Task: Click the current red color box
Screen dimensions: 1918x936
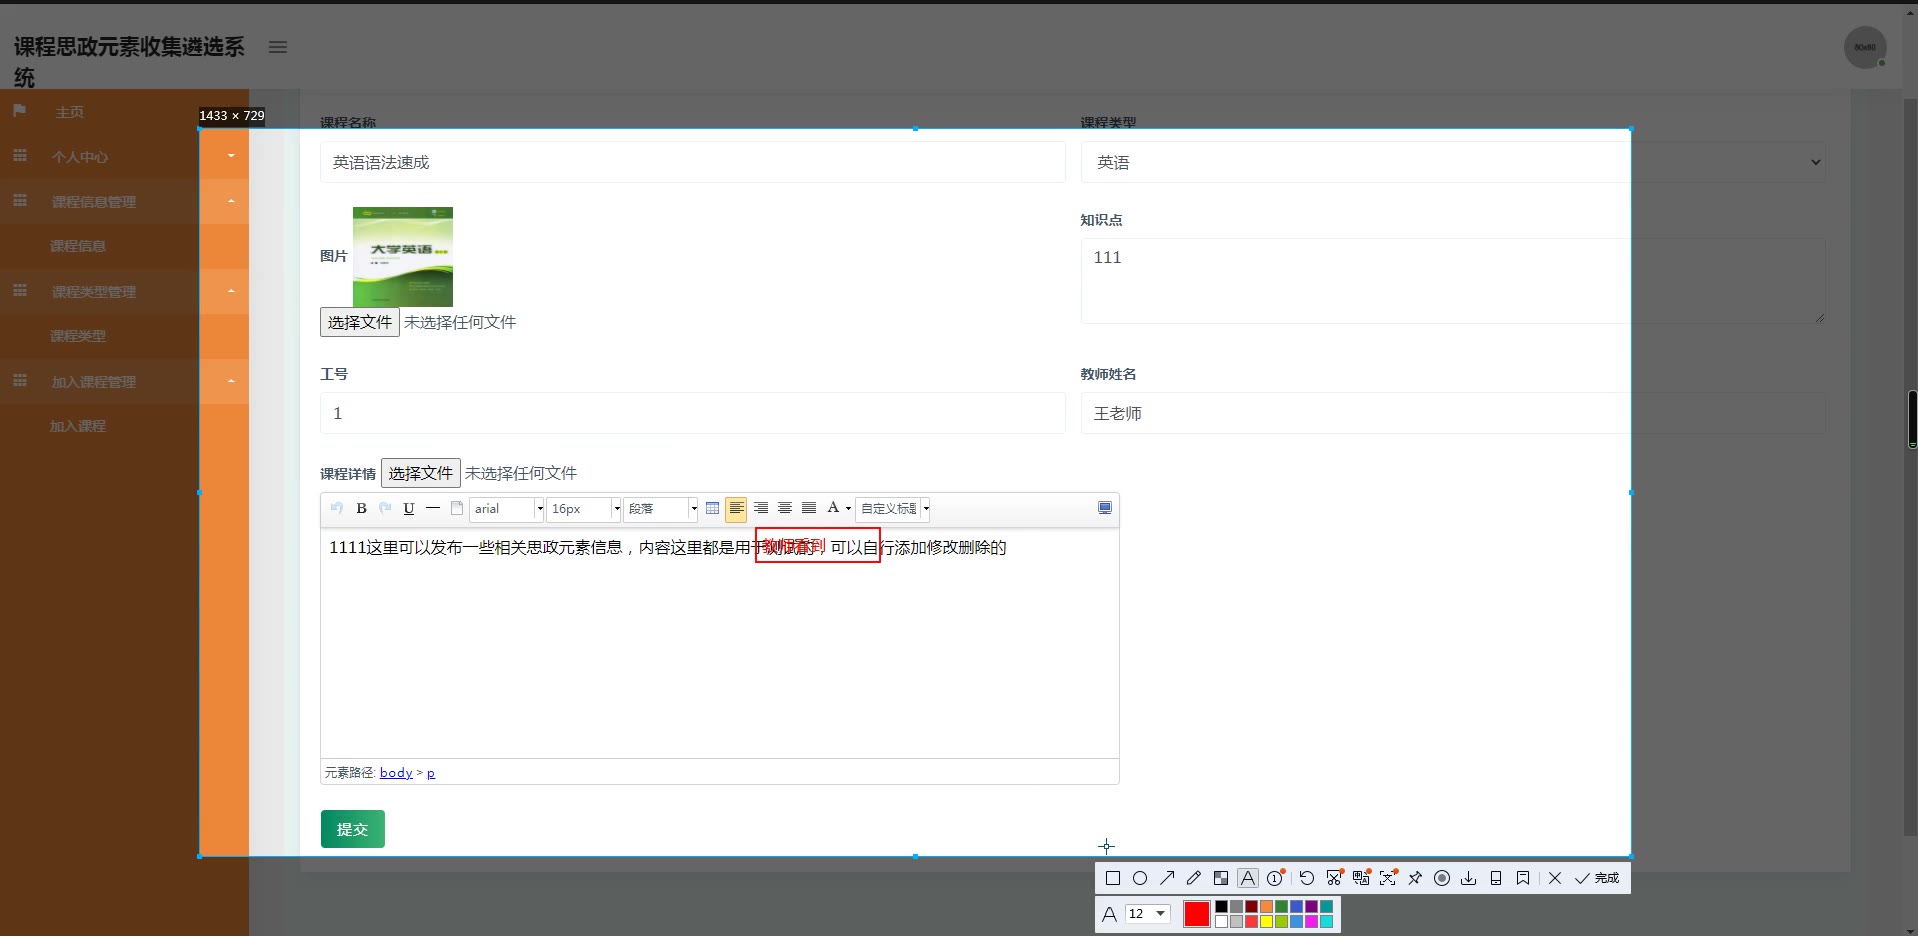Action: (x=1197, y=914)
